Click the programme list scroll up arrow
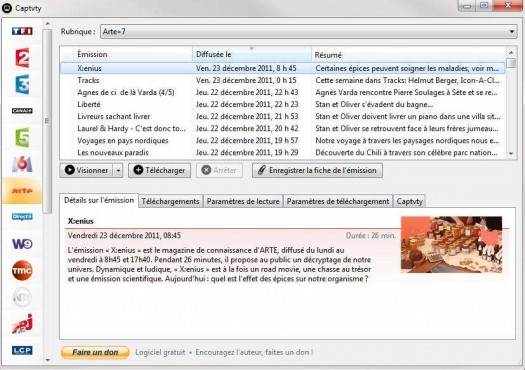This screenshot has width=525, height=370. point(511,53)
